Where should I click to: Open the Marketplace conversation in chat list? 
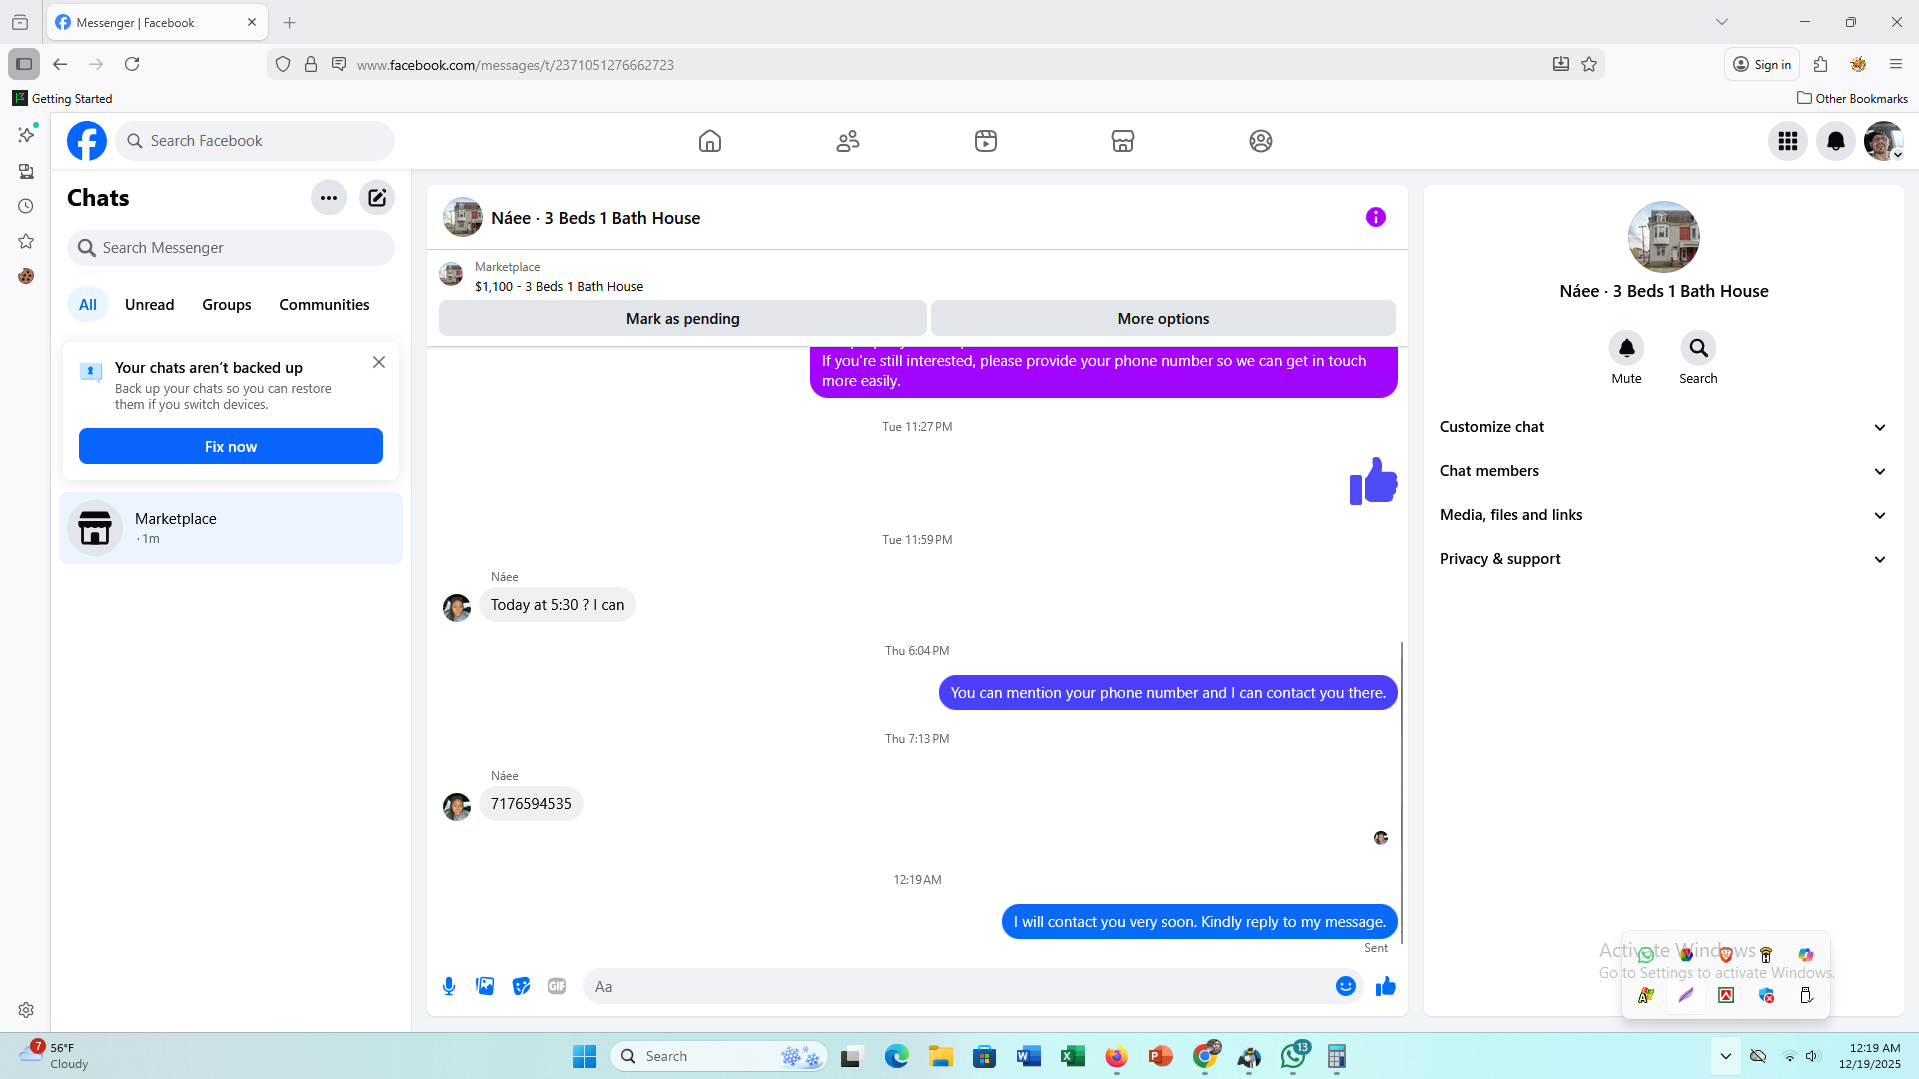[x=231, y=528]
